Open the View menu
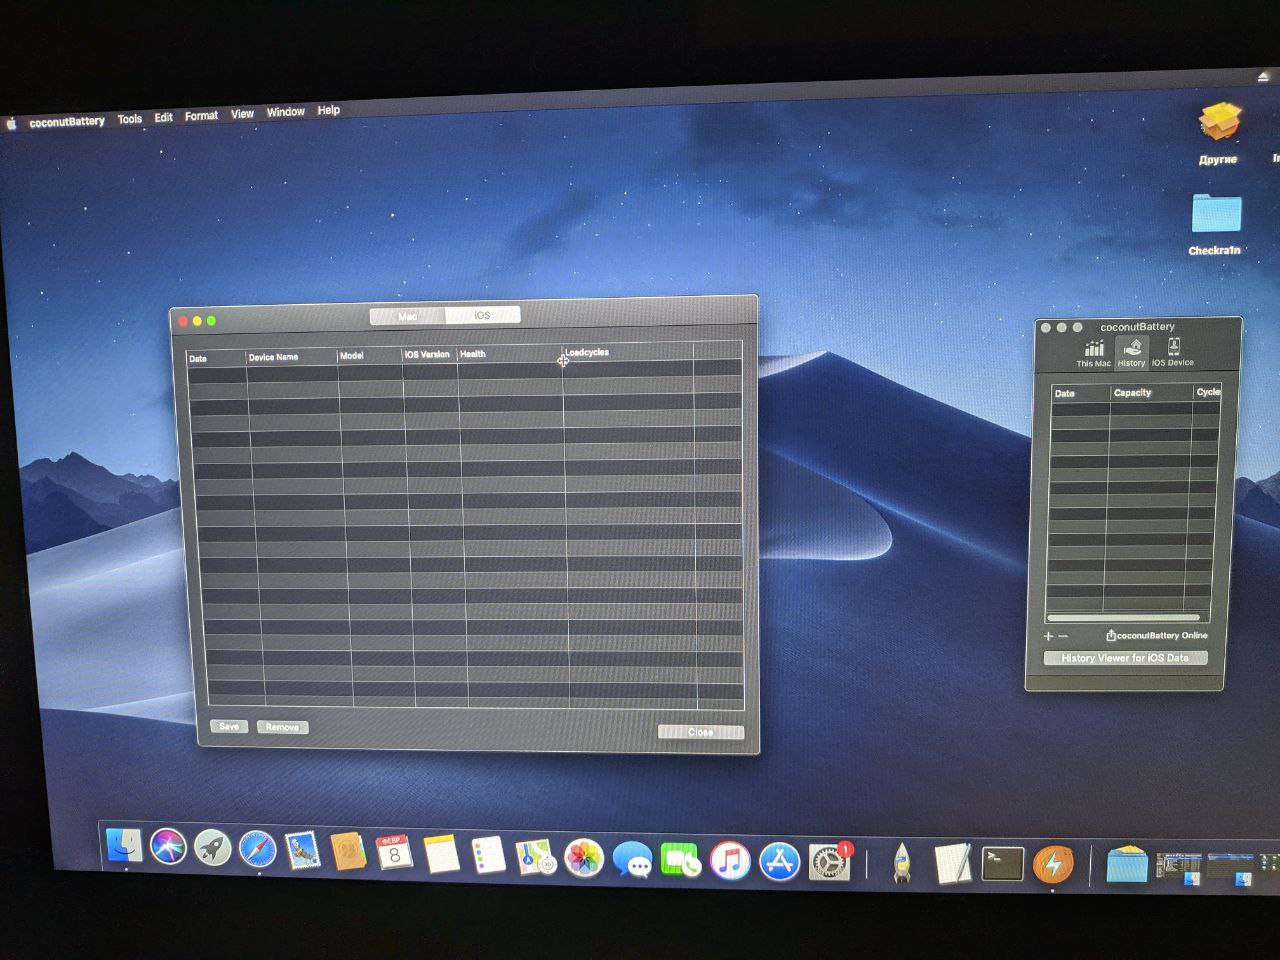The width and height of the screenshot is (1280, 960). click(242, 114)
